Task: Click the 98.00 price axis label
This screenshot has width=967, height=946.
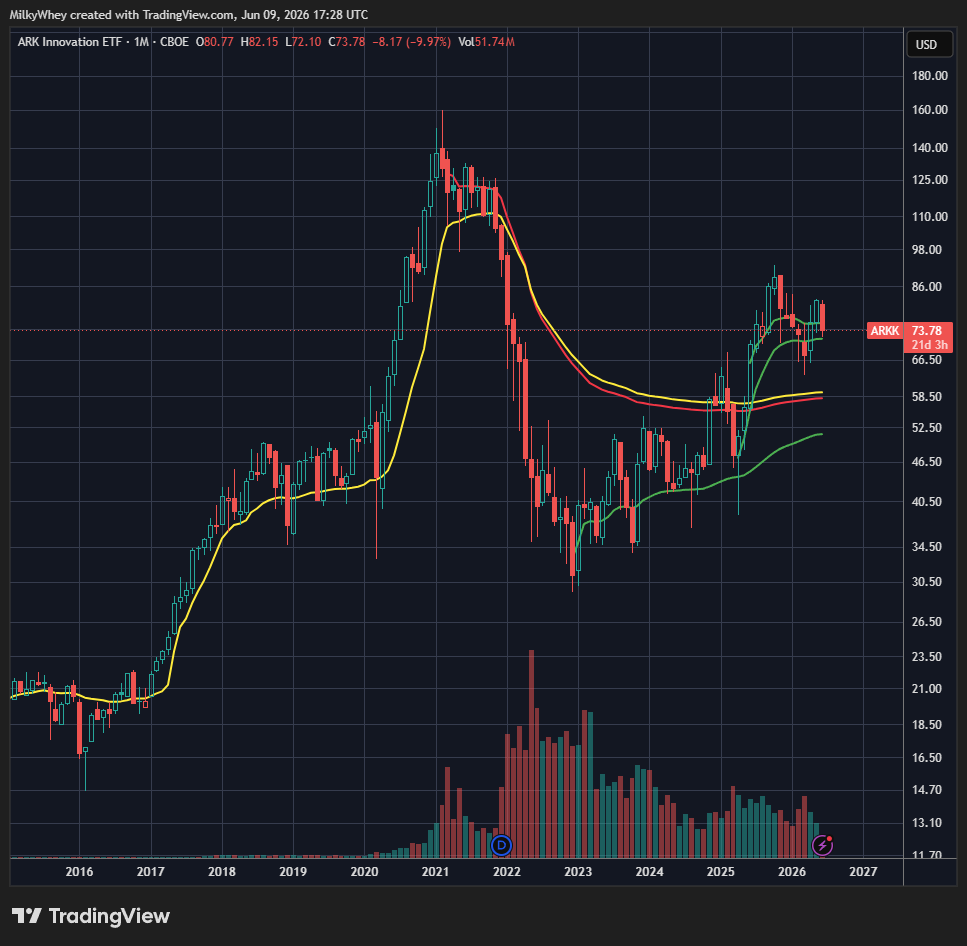Action: pos(927,250)
